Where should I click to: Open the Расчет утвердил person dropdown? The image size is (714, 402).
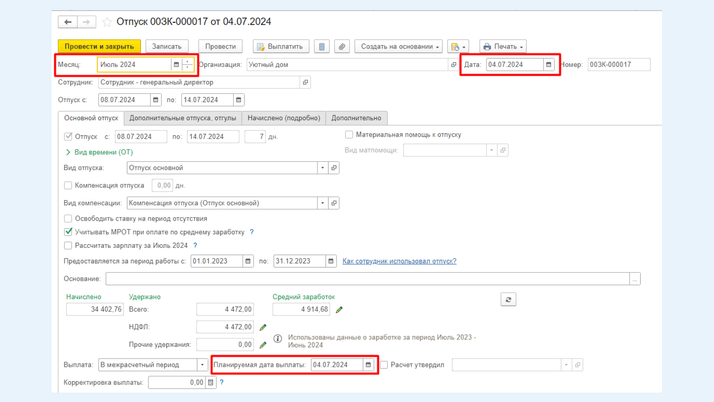click(566, 365)
